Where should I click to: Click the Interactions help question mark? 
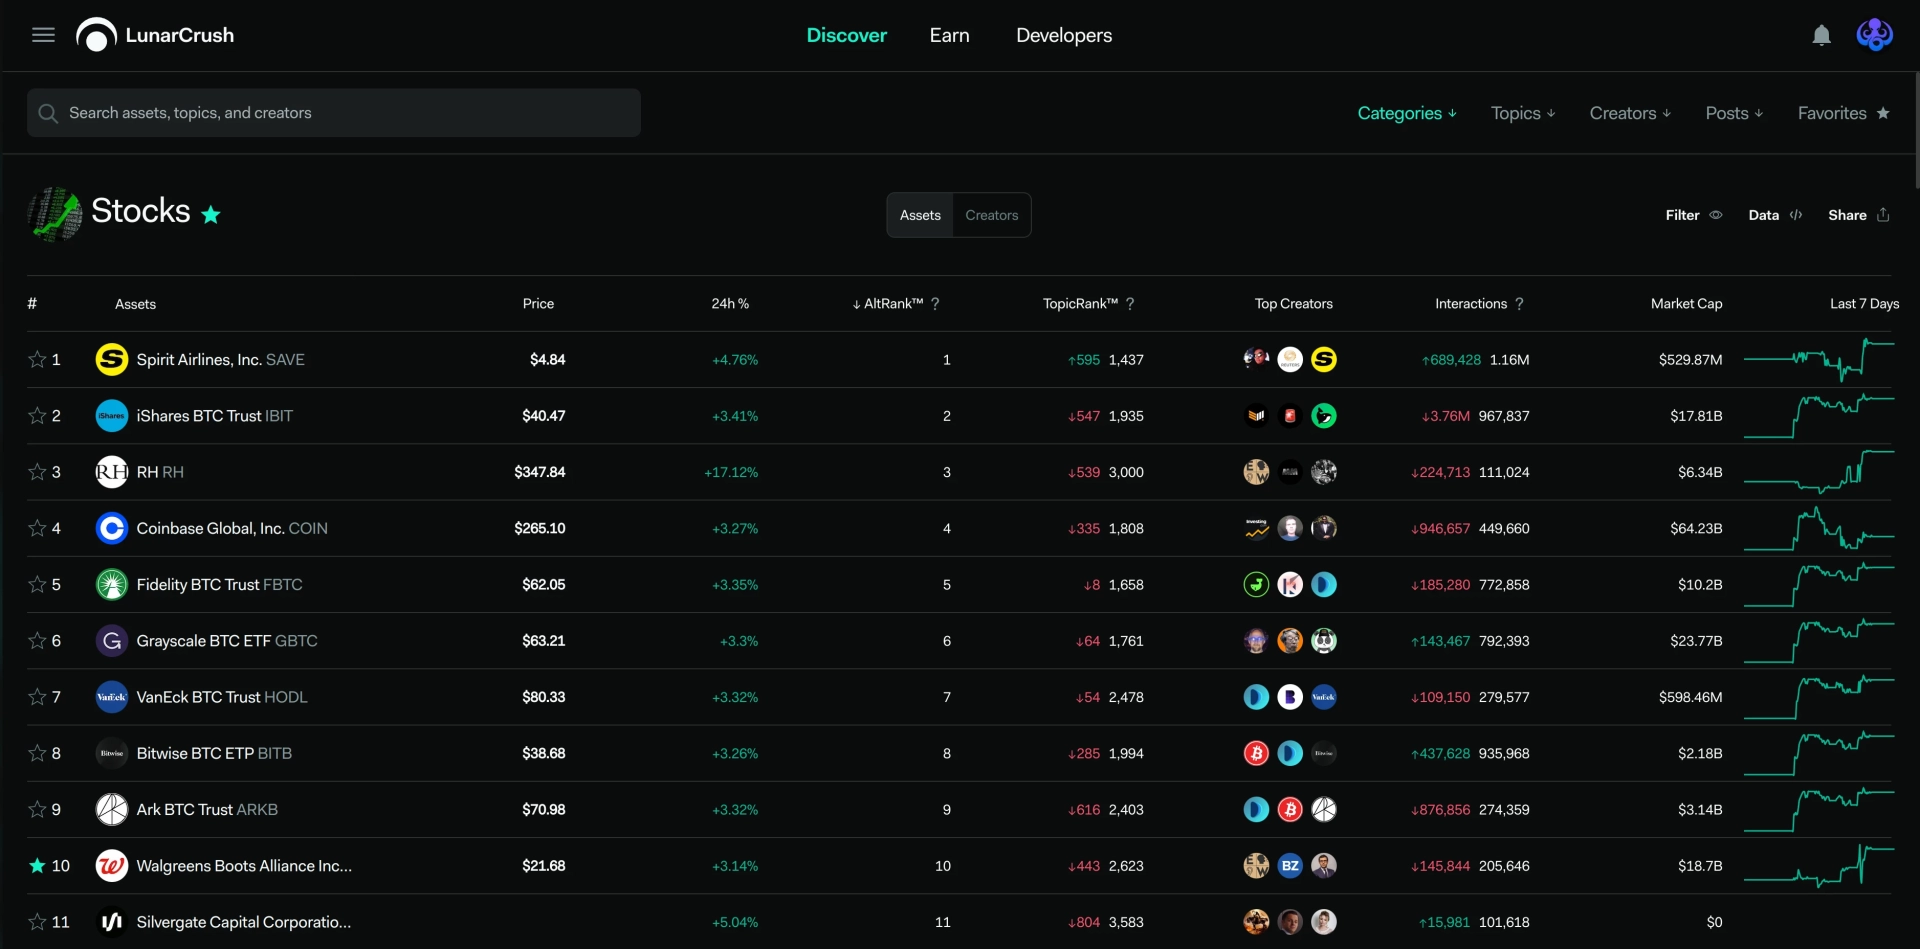[1519, 304]
